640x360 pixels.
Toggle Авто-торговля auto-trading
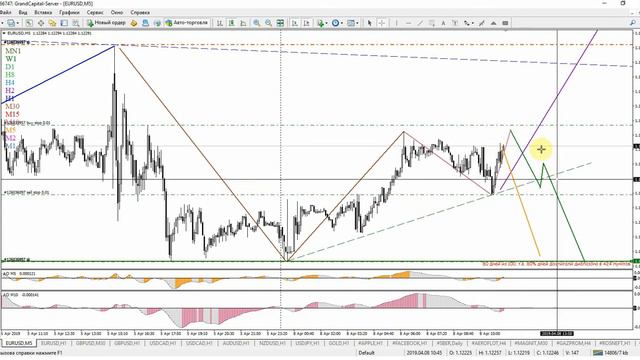[186, 23]
